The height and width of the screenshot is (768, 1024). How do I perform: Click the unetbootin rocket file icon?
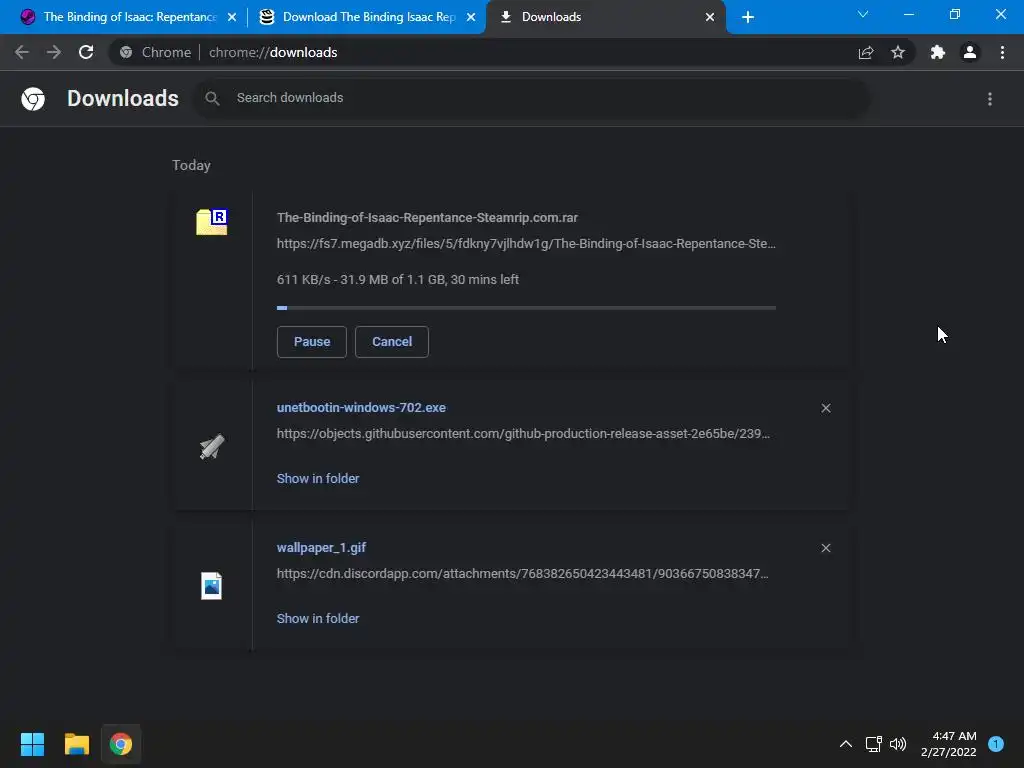pos(212,447)
